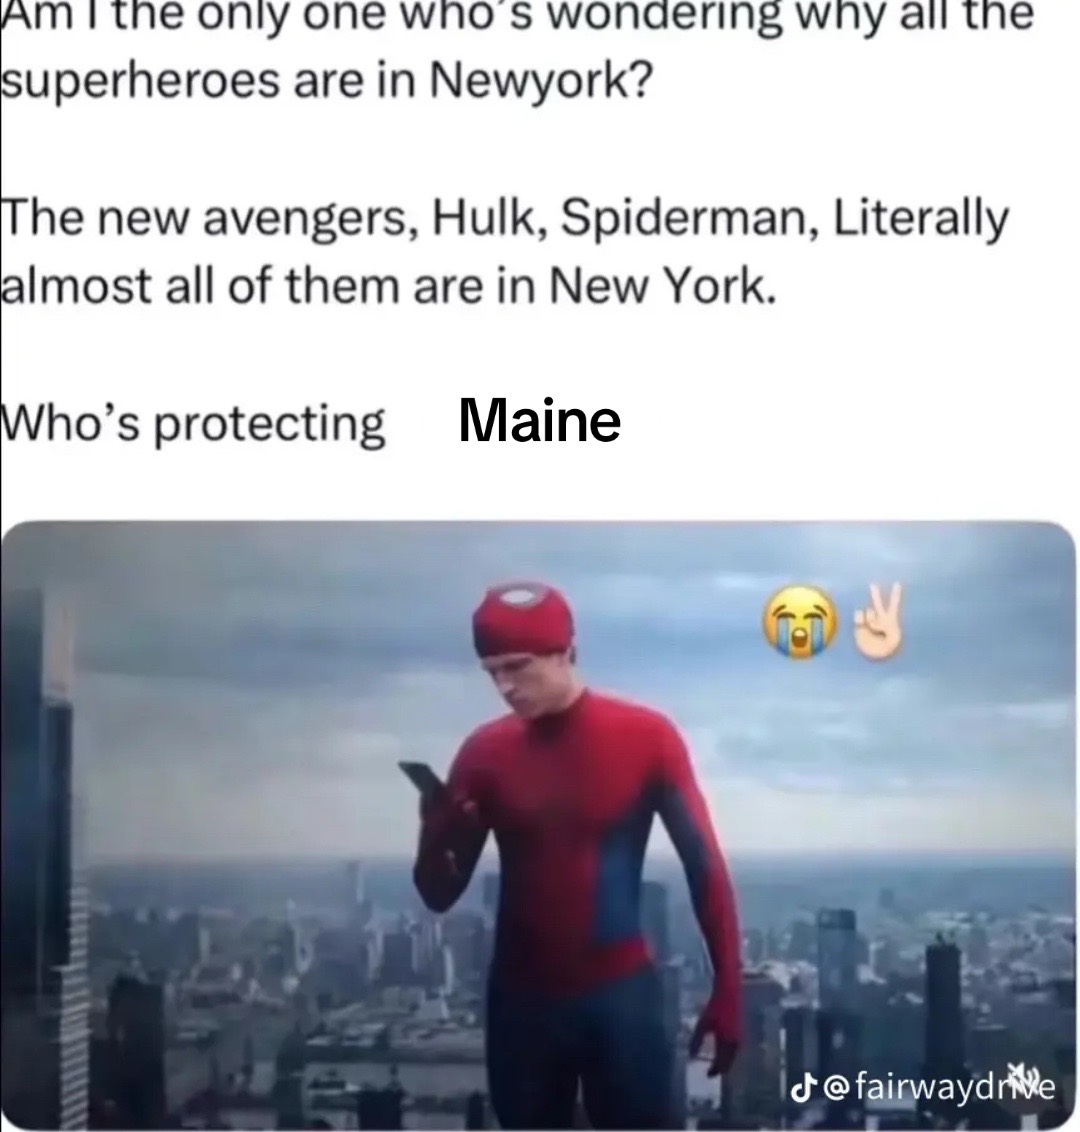Click the bold word Maine
This screenshot has width=1080, height=1132.
[x=539, y=419]
